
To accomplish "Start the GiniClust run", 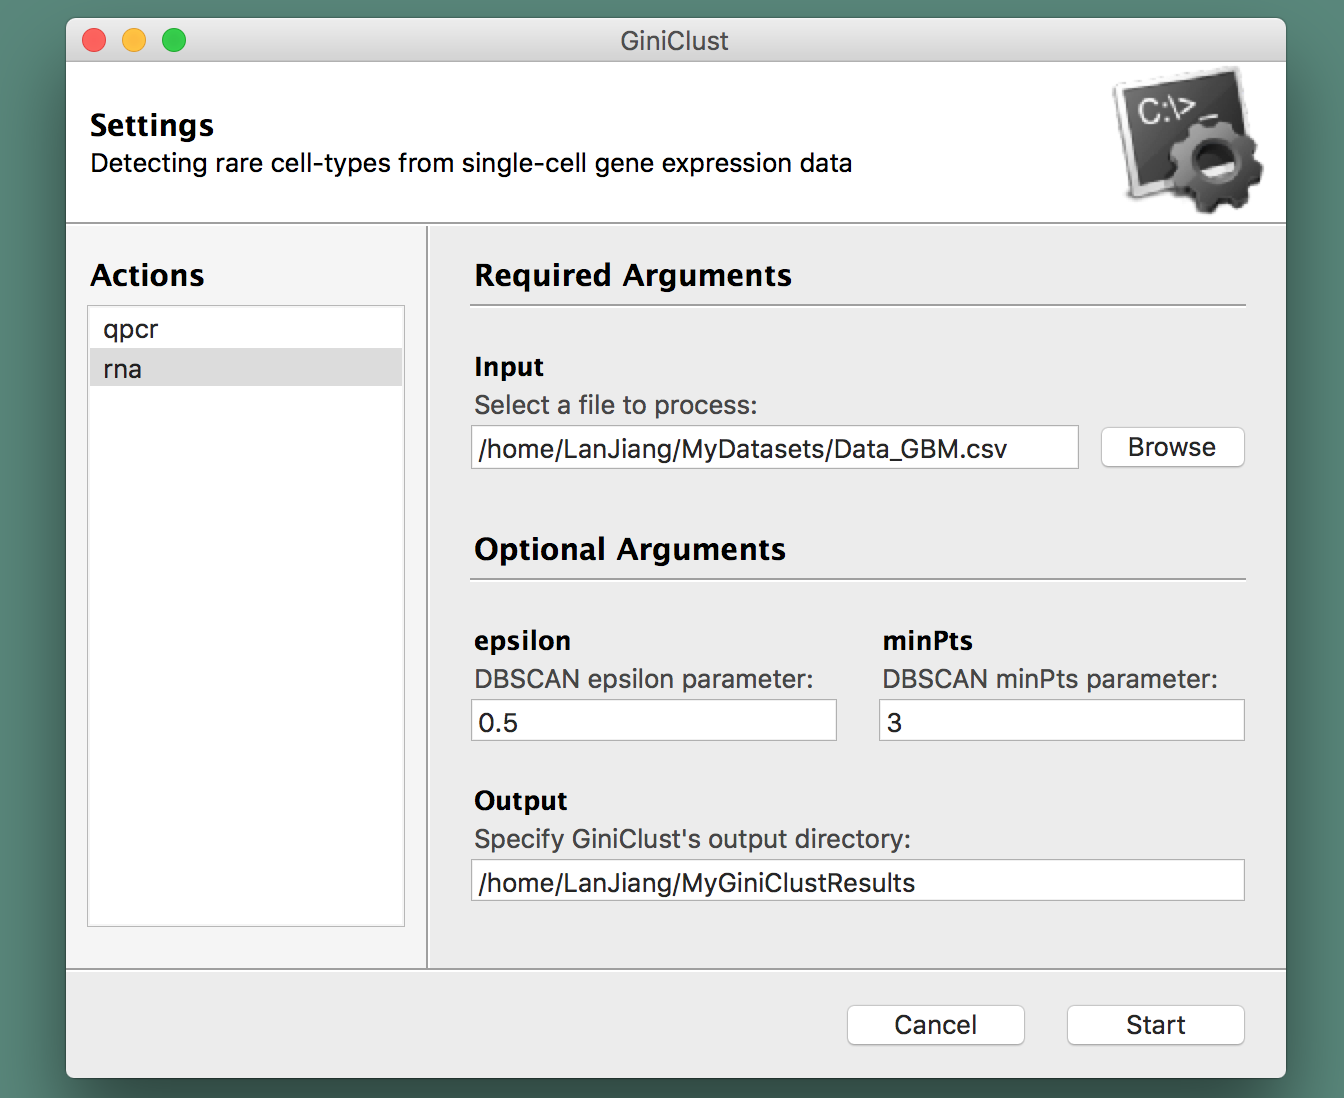I will 1155,1025.
